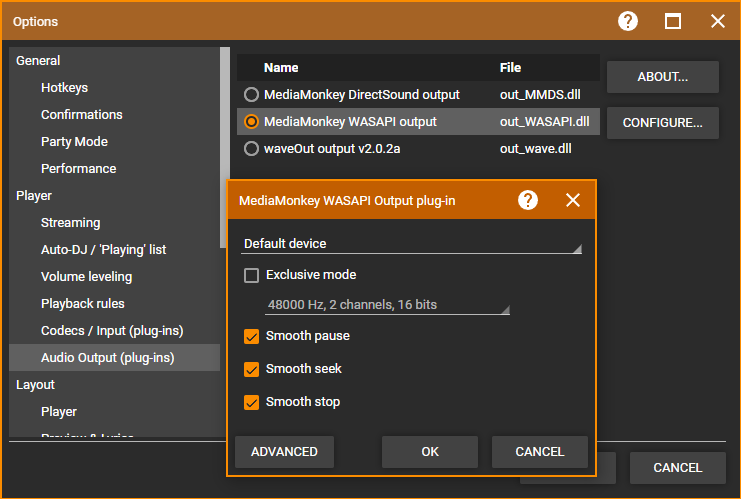Click CANCEL in the WASAPI plug-in dialog
Viewport: 741px width, 499px height.
click(540, 452)
